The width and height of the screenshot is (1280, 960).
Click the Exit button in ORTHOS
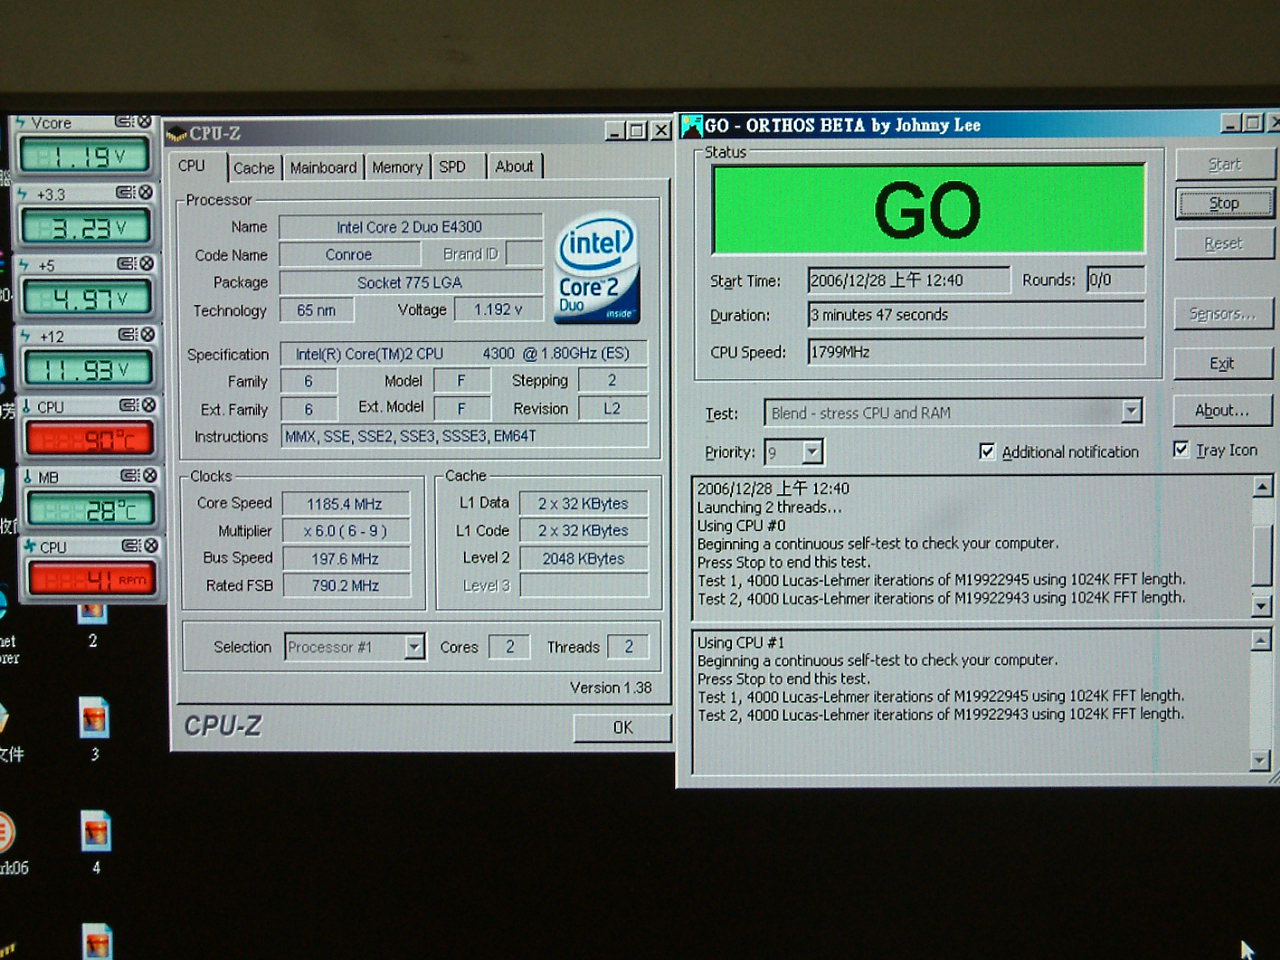(1222, 363)
